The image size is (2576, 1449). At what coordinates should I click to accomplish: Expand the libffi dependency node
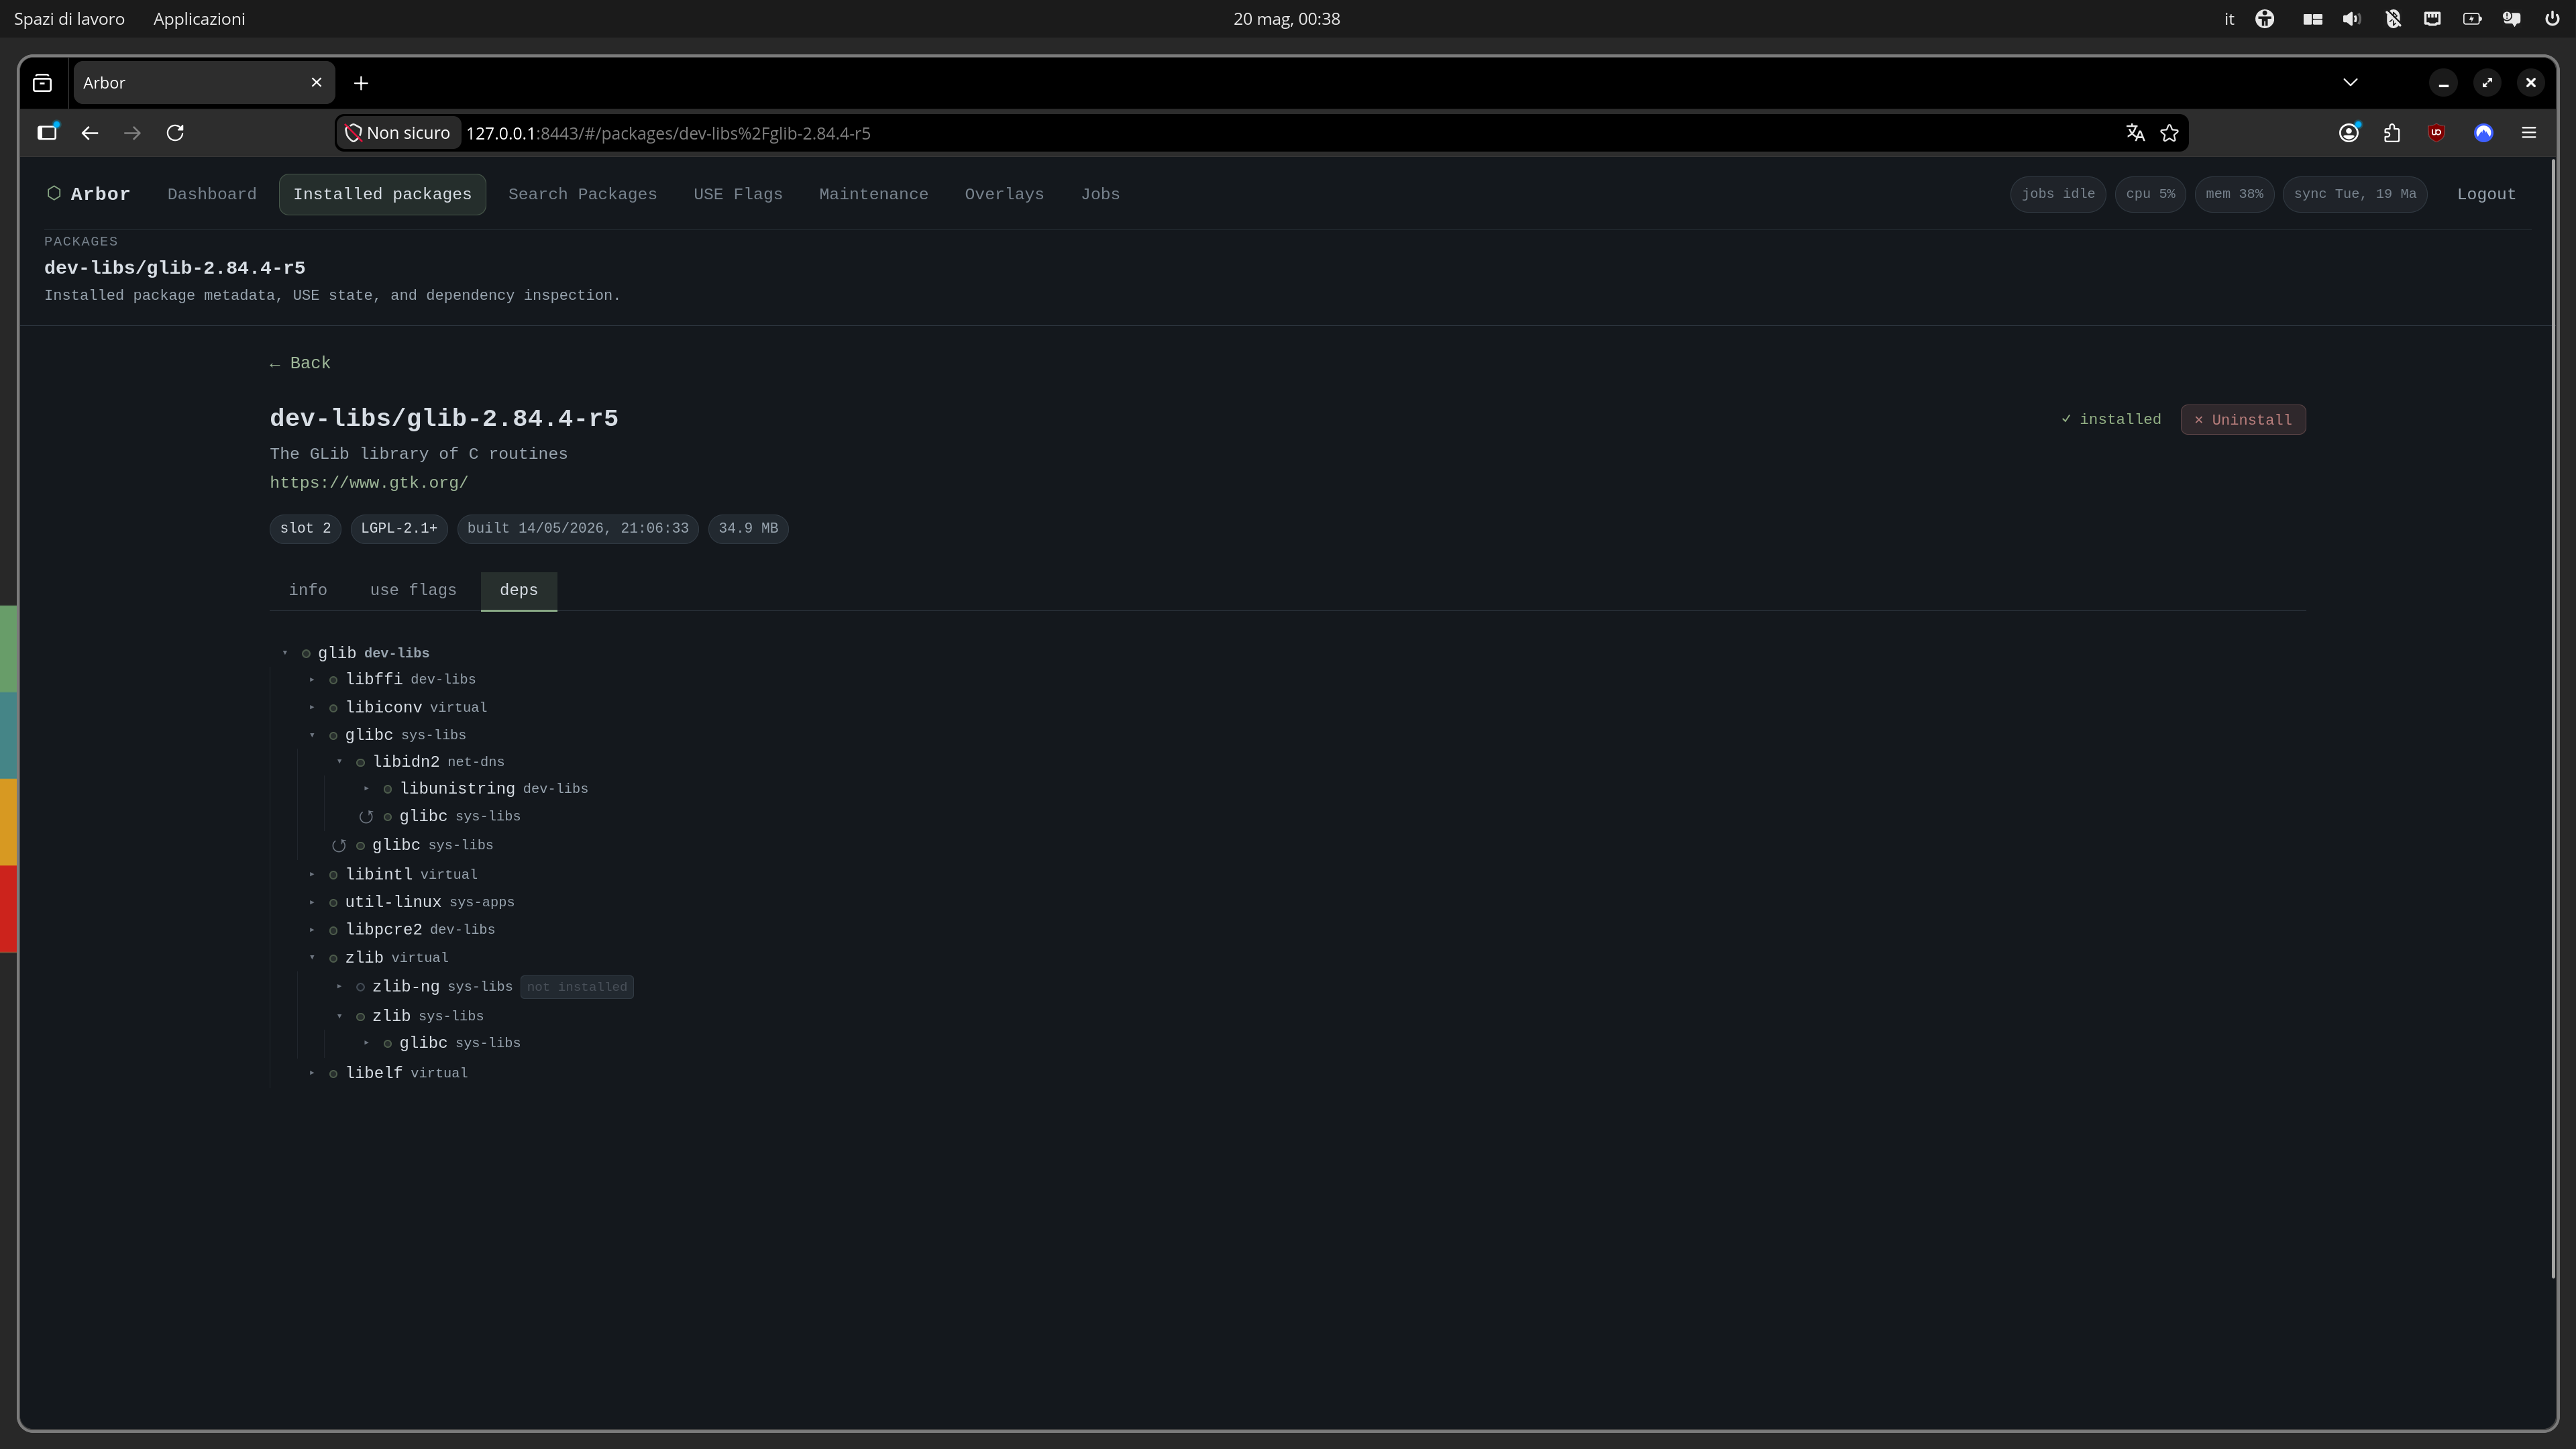[312, 679]
